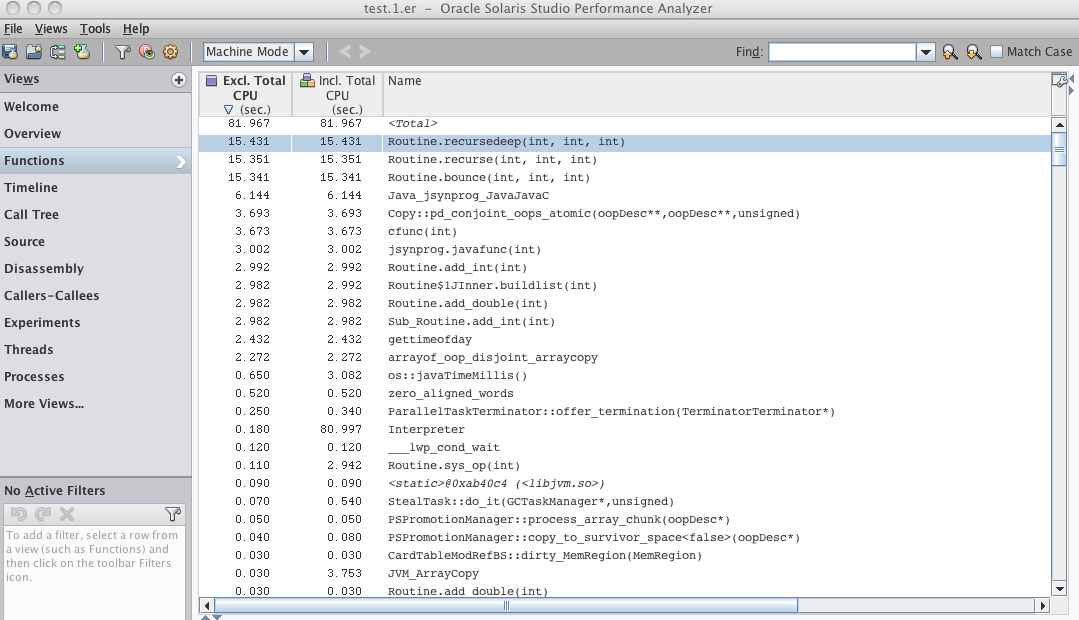
Task: Click the scroll down arrow of the table
Action: pyautogui.click(x=1060, y=589)
